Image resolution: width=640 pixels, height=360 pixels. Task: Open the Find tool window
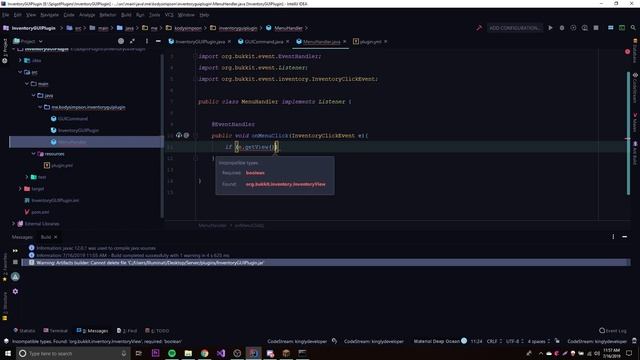127,331
